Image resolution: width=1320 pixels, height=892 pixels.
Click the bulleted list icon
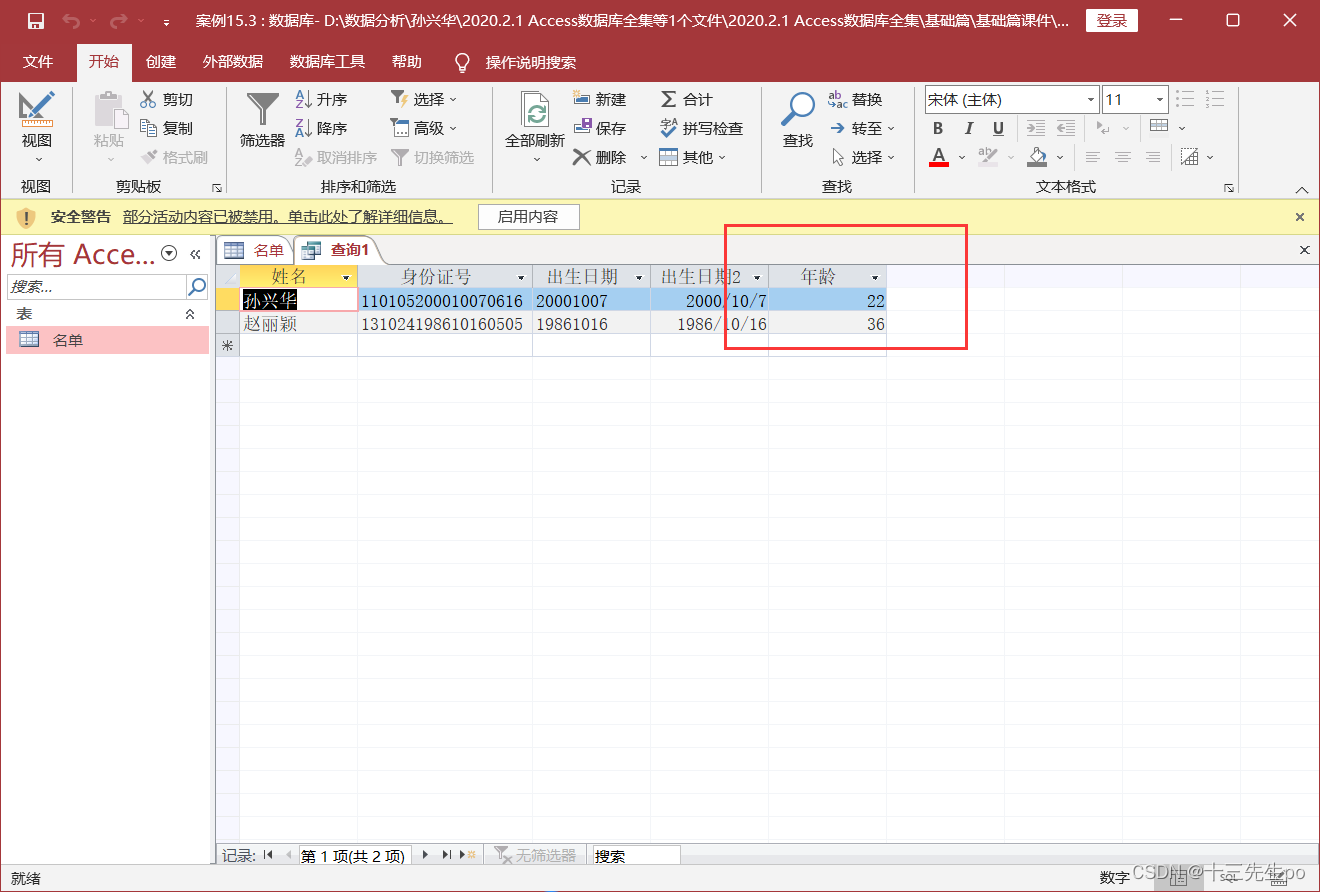pyautogui.click(x=1185, y=99)
